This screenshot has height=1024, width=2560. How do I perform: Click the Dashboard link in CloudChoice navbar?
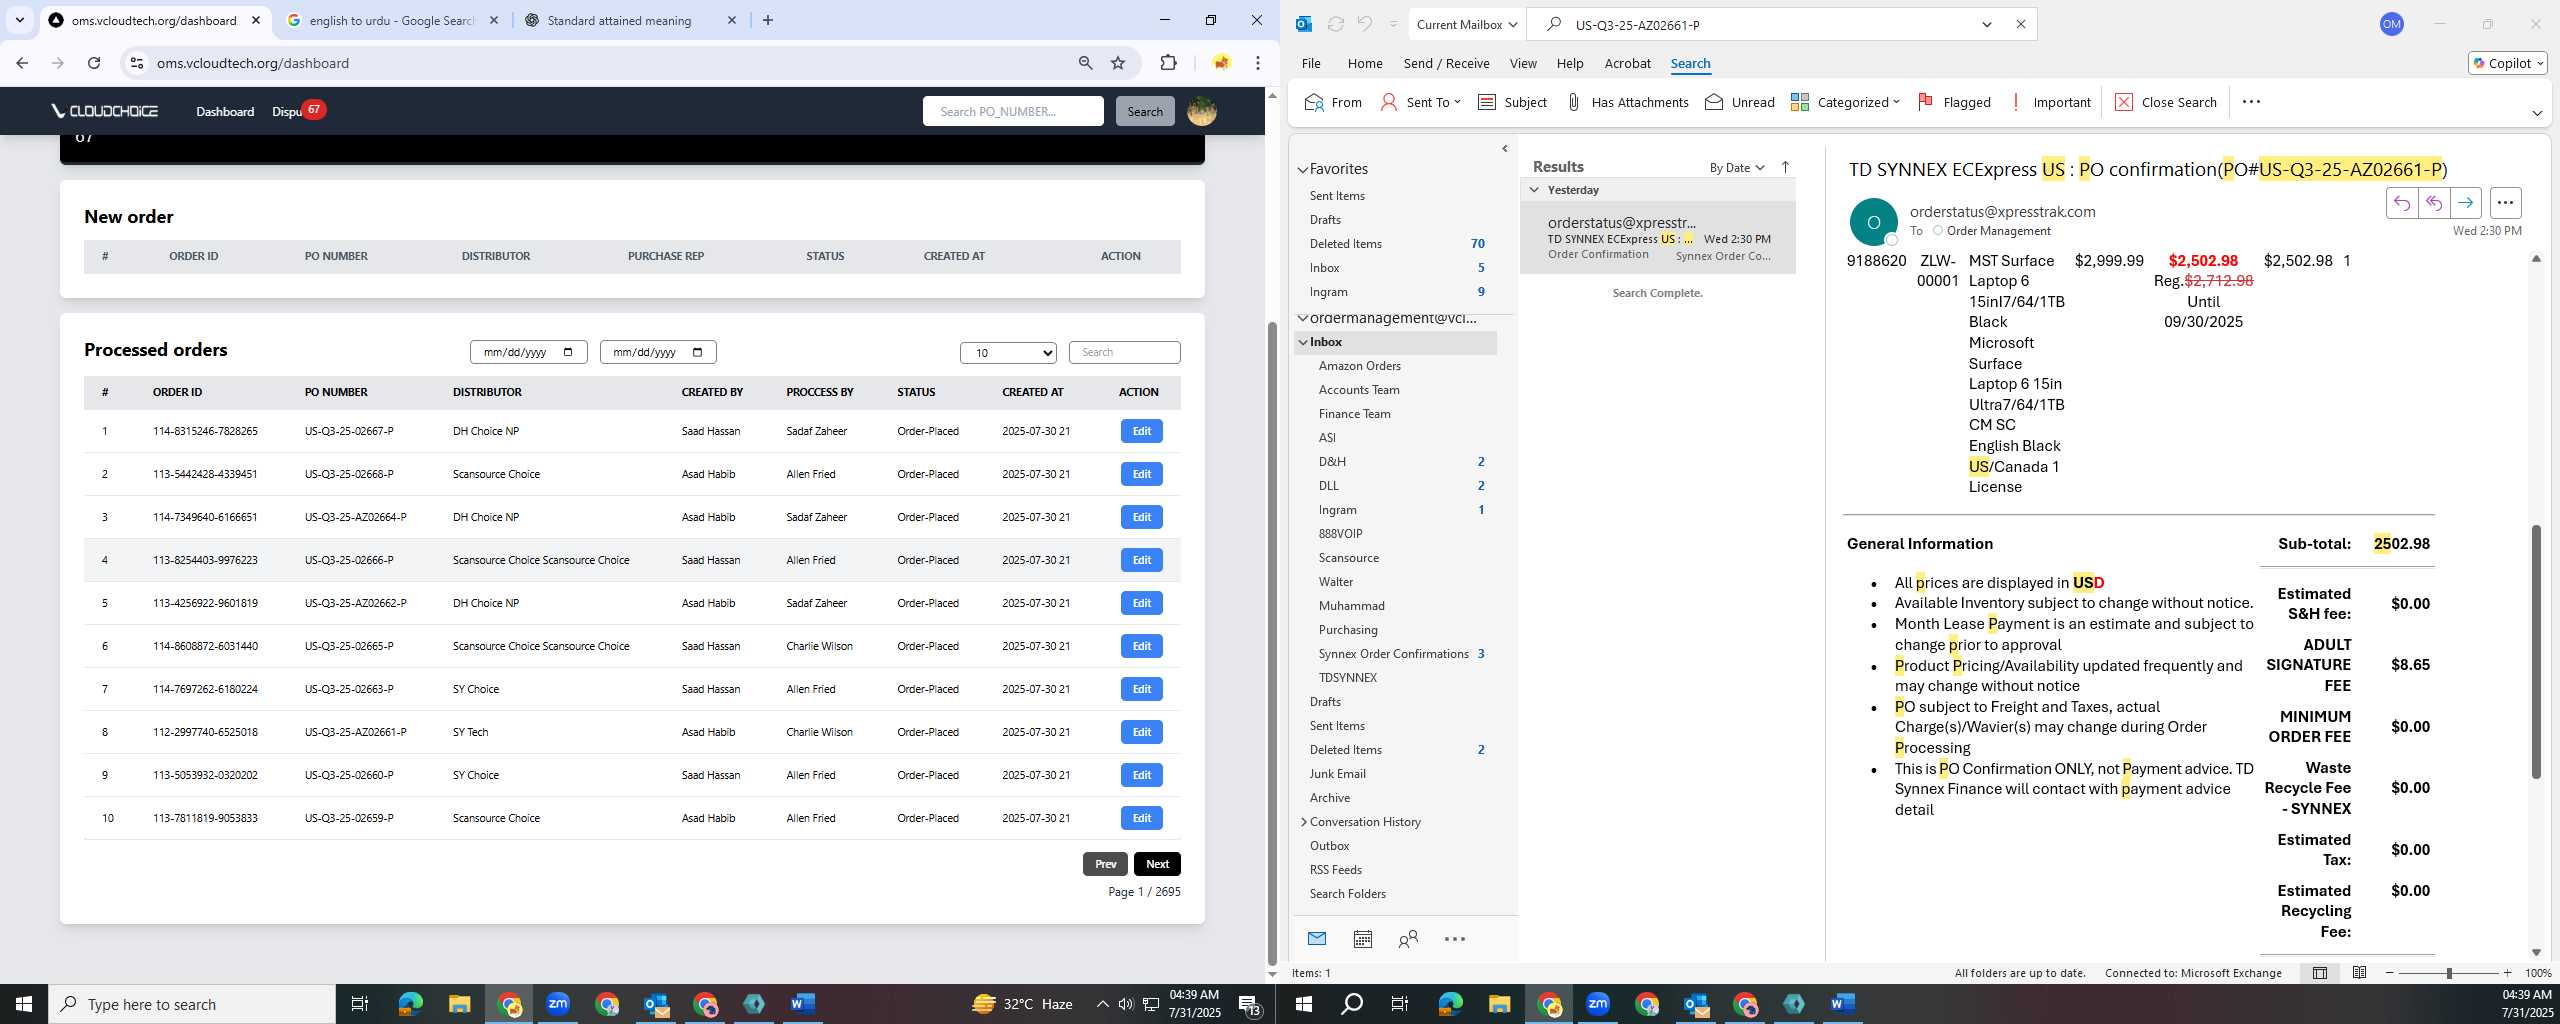point(225,111)
